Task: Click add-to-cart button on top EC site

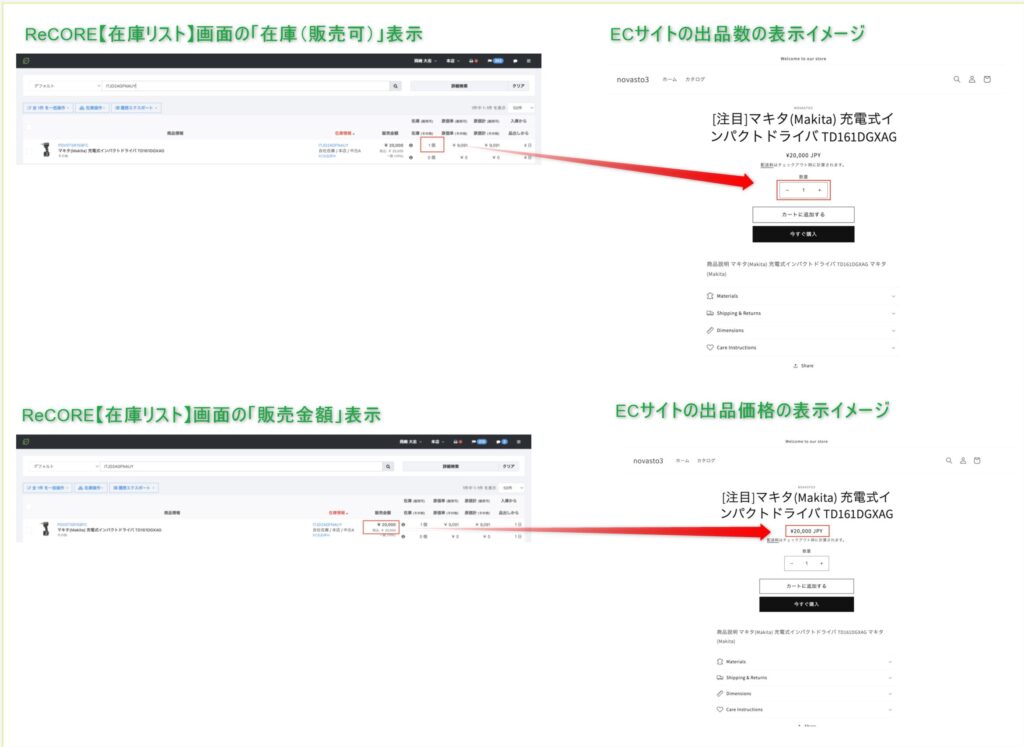Action: coord(803,214)
